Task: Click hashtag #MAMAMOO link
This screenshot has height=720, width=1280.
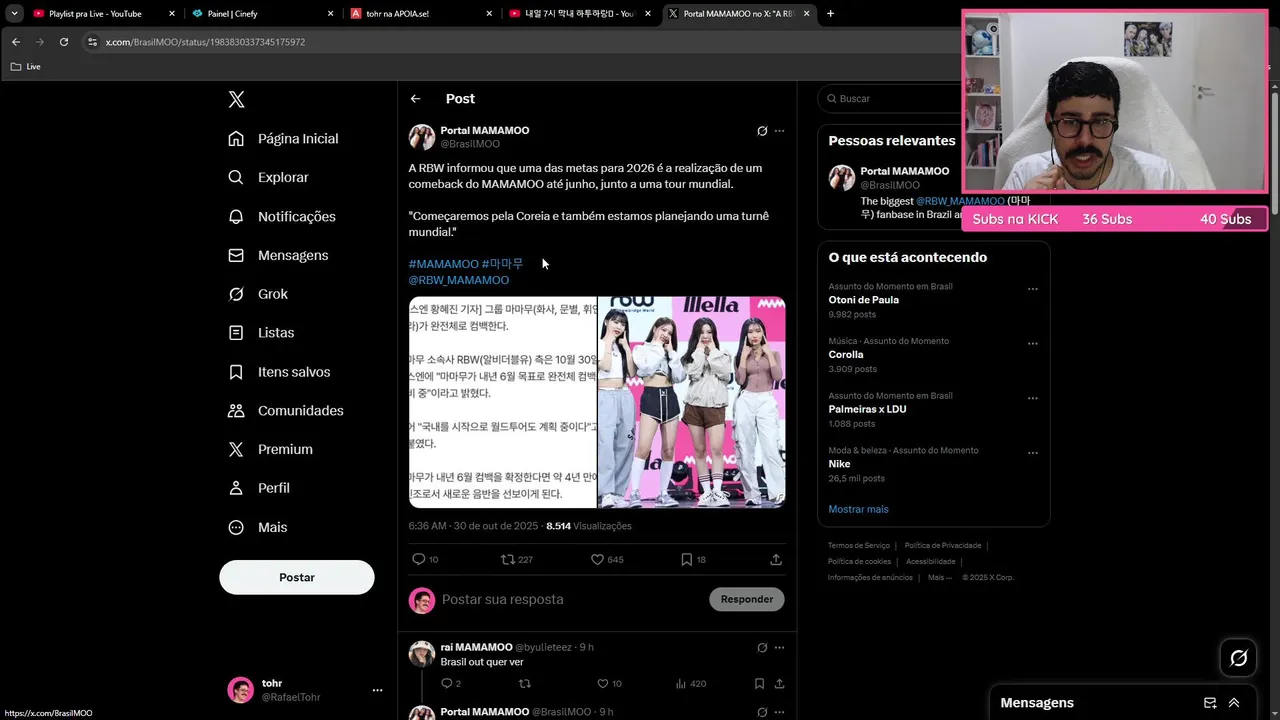Action: pos(443,264)
